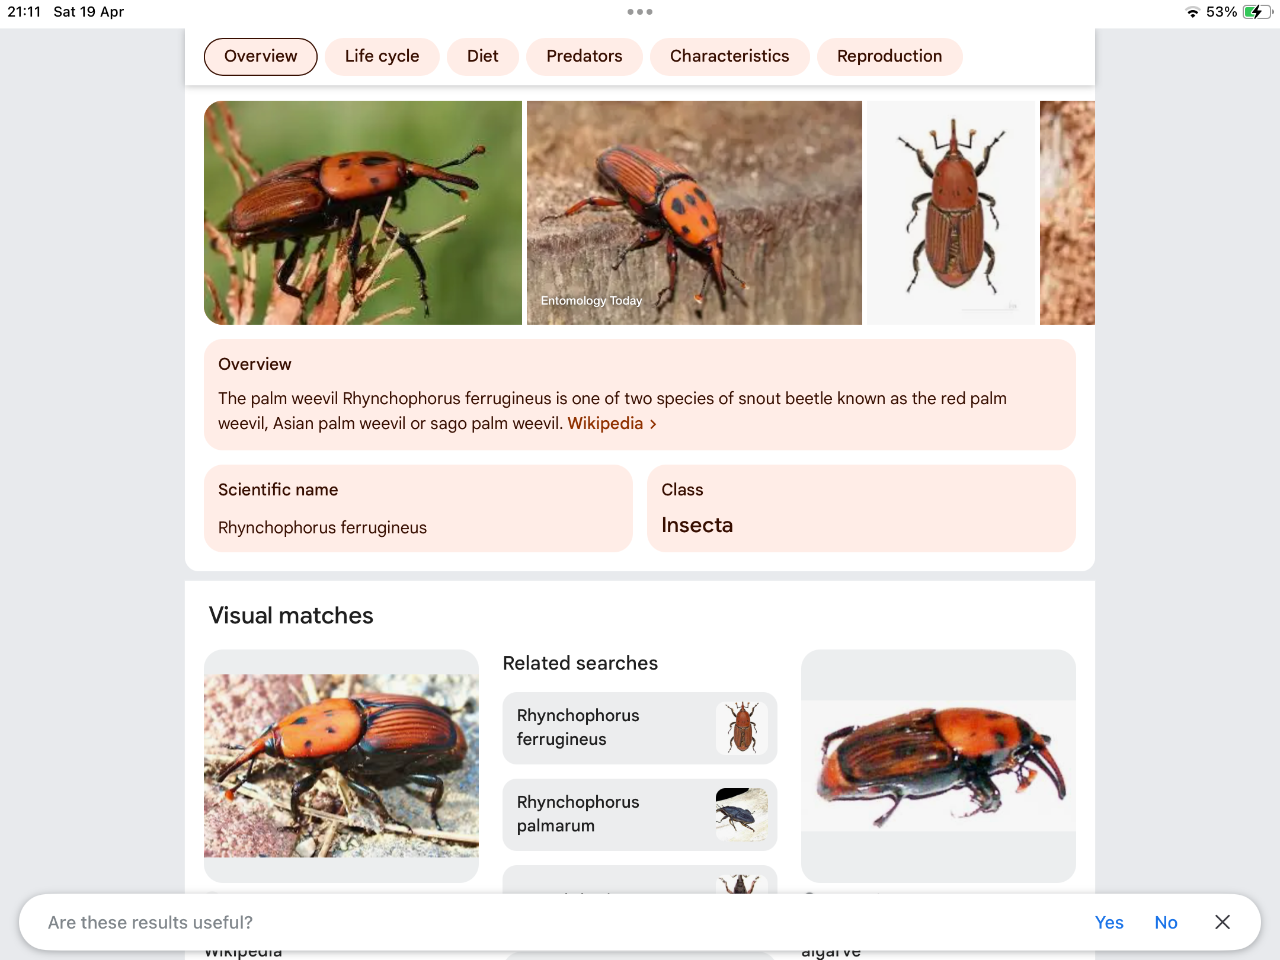
Task: Dismiss the feedback prompt with X
Action: 1222,922
